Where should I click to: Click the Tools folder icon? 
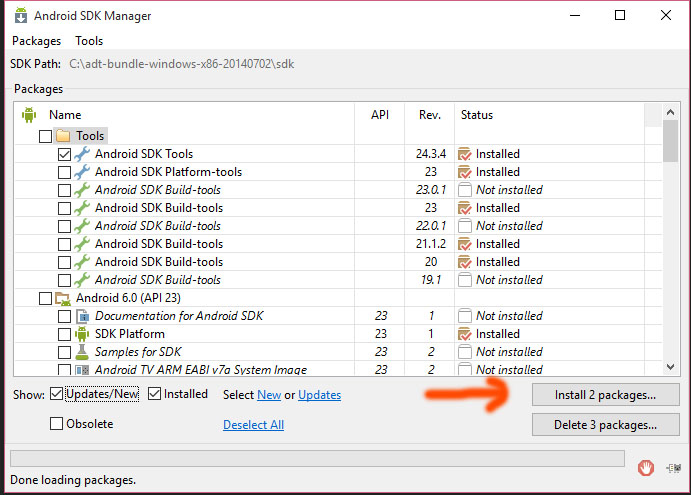pos(63,136)
